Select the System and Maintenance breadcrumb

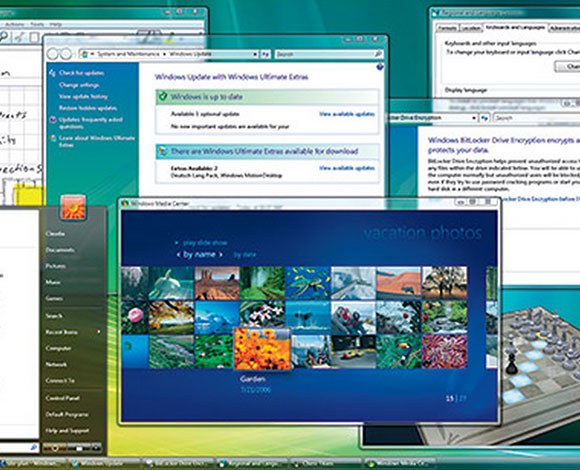tap(127, 54)
